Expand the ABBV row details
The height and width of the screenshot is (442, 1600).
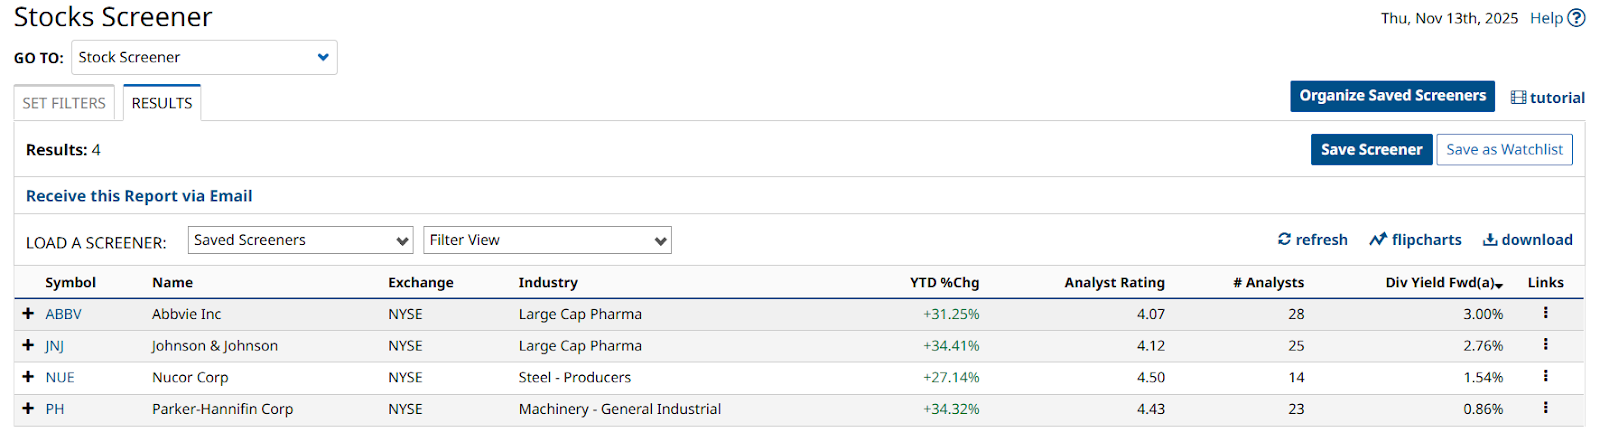coord(28,314)
